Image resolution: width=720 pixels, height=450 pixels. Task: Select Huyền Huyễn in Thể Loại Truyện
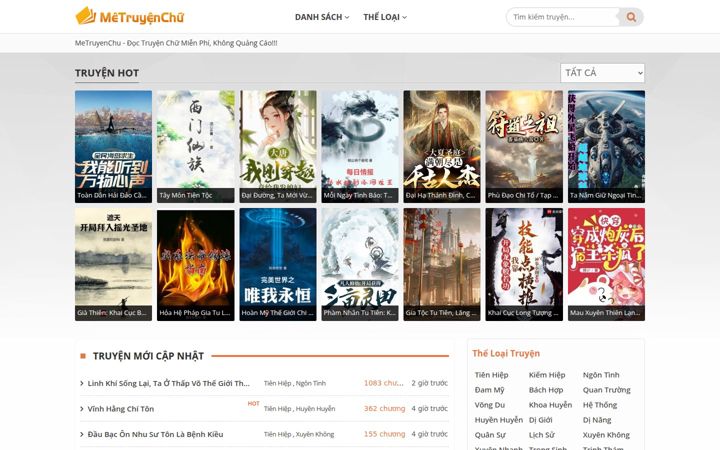tap(499, 420)
